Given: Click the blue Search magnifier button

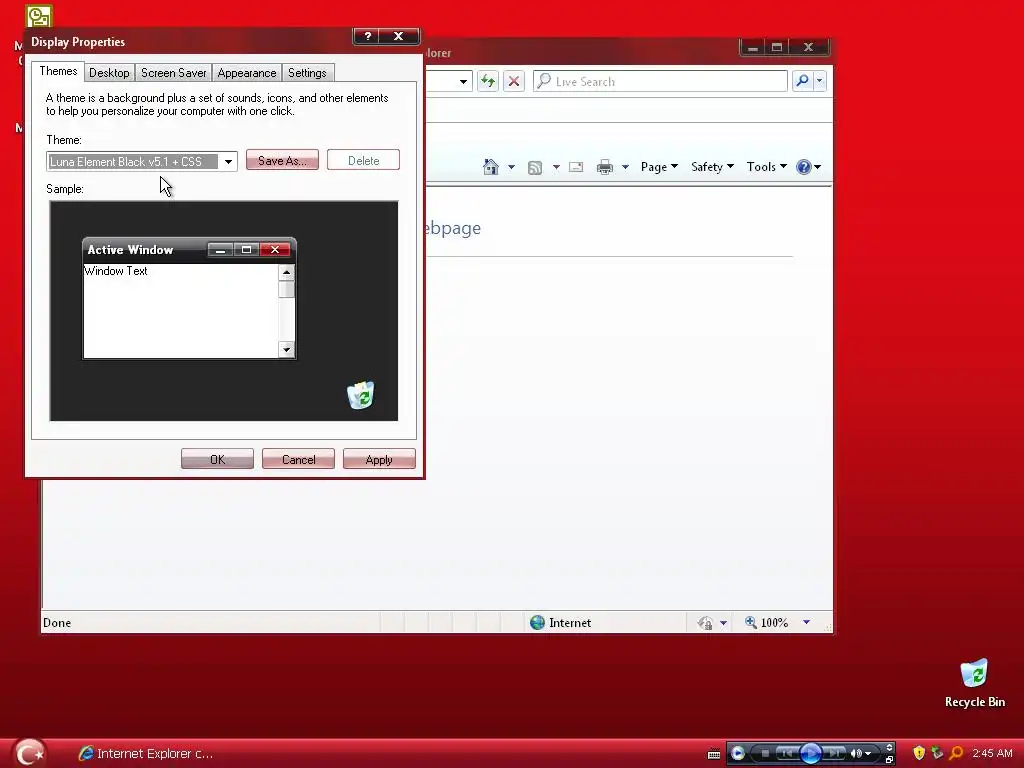Looking at the screenshot, I should 803,81.
